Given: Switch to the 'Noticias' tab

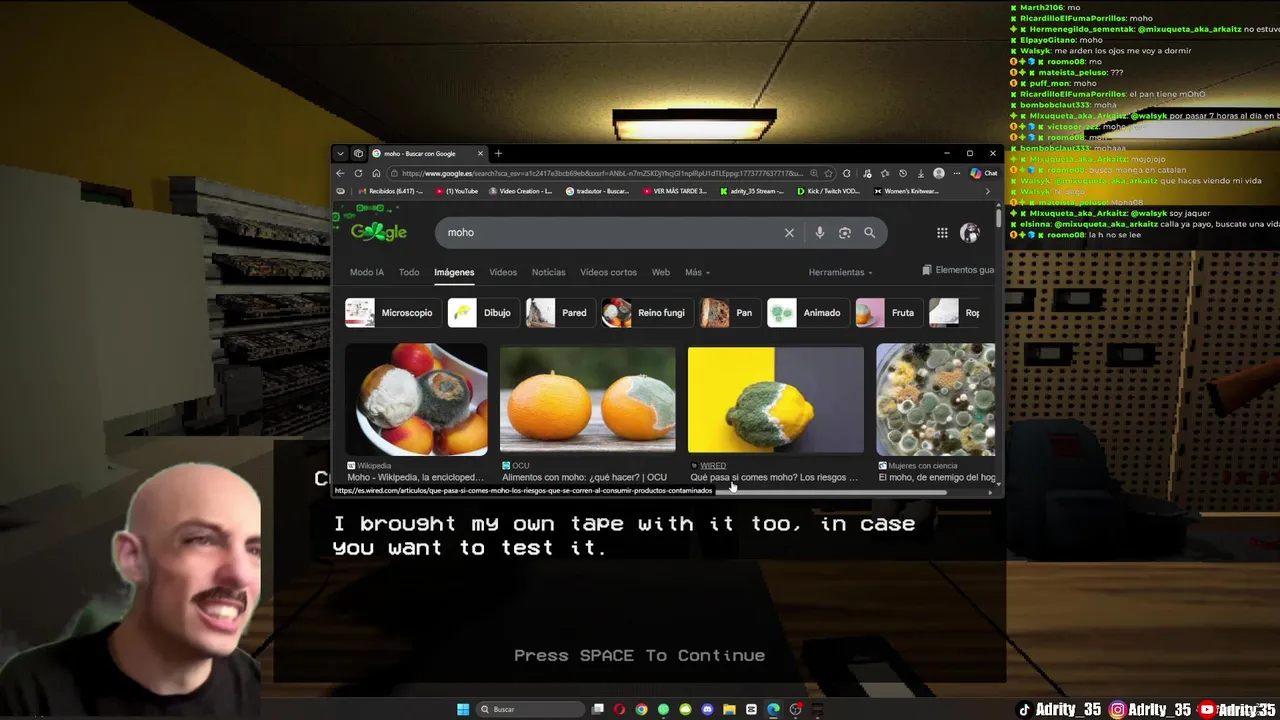Looking at the screenshot, I should [x=548, y=272].
